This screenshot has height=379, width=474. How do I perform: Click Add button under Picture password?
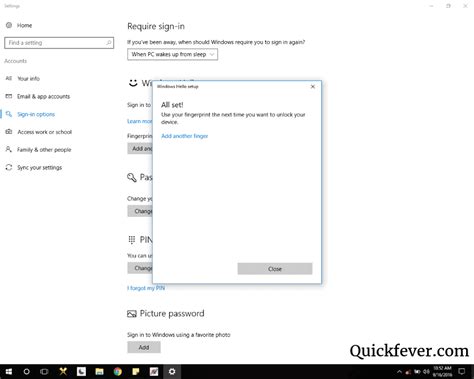click(x=144, y=347)
